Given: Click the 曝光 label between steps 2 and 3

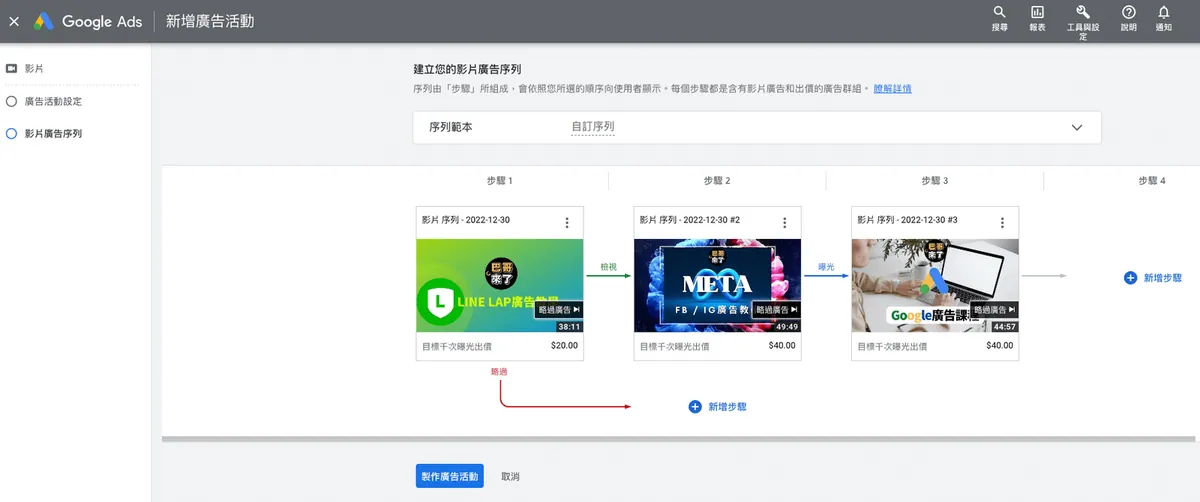Looking at the screenshot, I should [826, 267].
